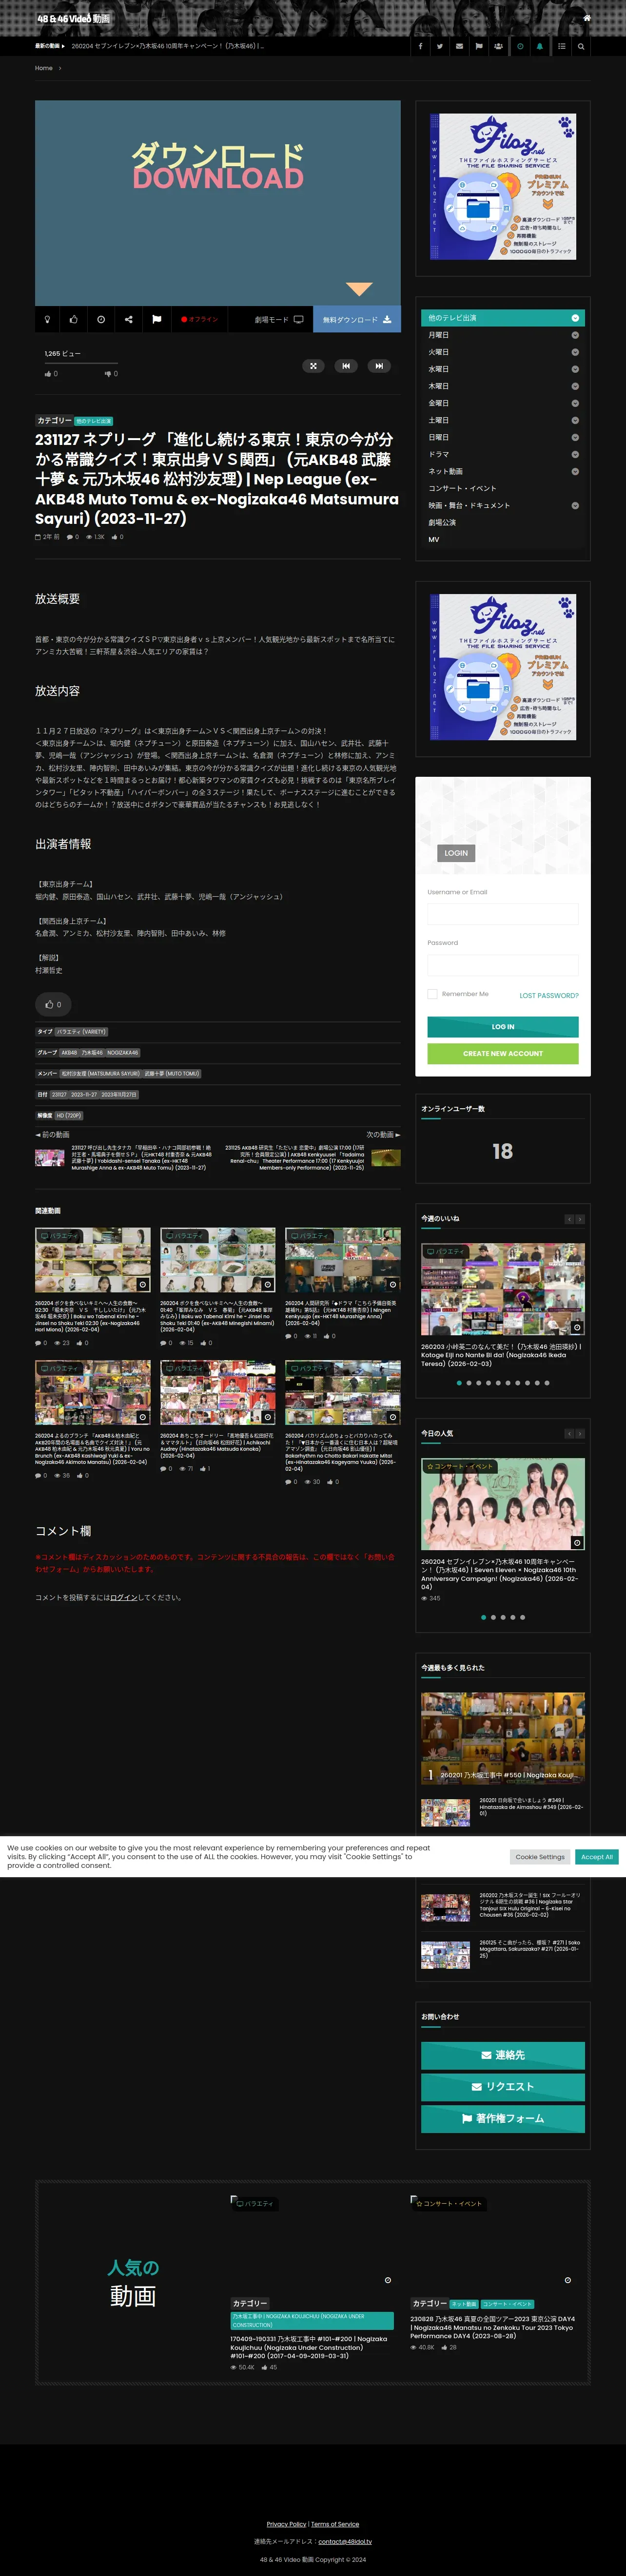Screen dimensions: 626x2576
Task: Click the expand fullscreen arrows button
Action: (x=313, y=366)
